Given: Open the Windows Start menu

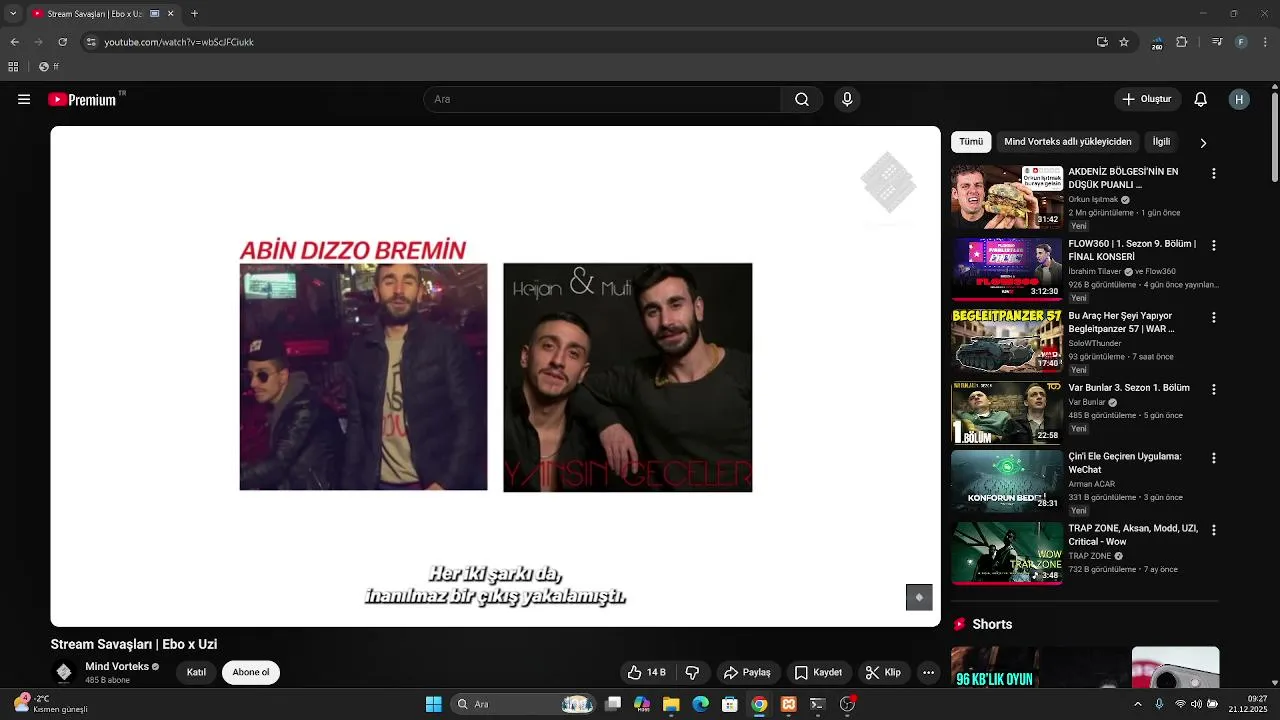Looking at the screenshot, I should (x=433, y=704).
